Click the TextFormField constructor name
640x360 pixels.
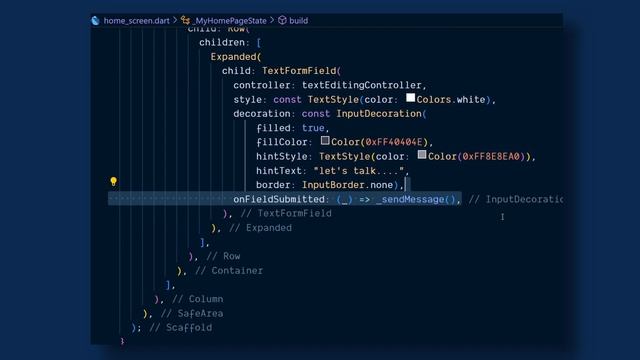[299, 71]
